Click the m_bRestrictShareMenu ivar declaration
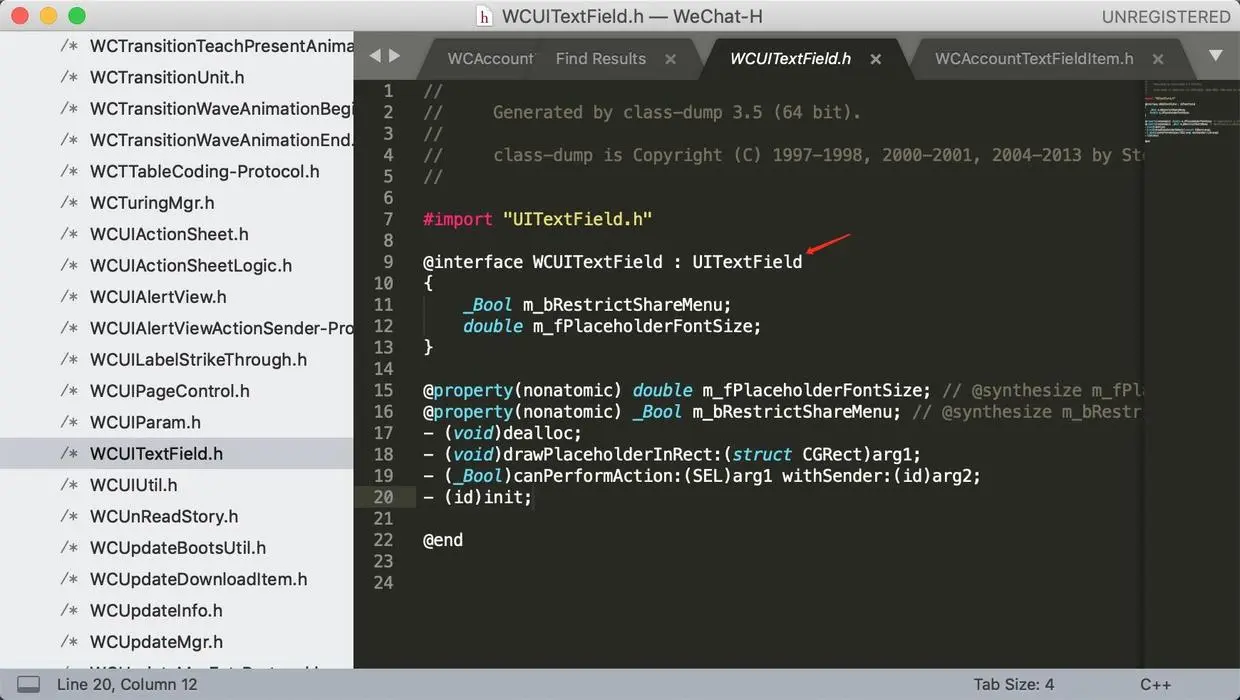 pyautogui.click(x=597, y=305)
